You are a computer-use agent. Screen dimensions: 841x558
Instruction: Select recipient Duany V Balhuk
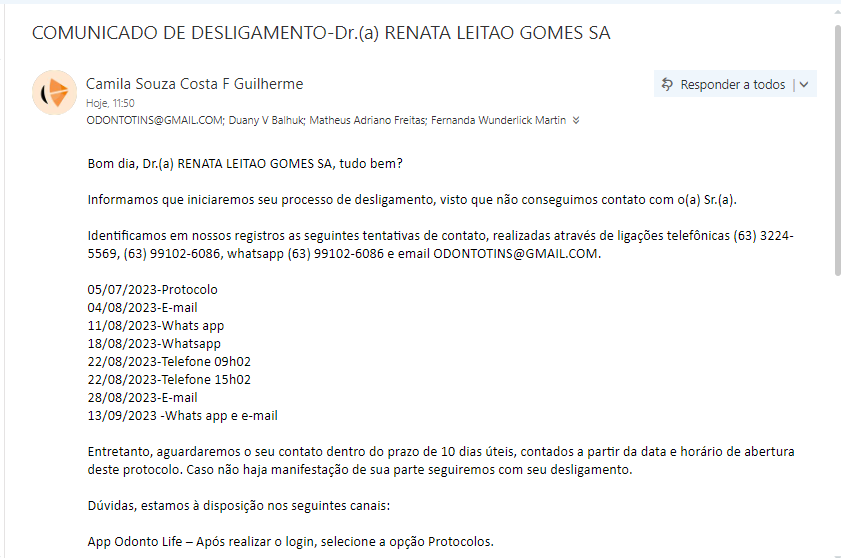click(x=267, y=120)
